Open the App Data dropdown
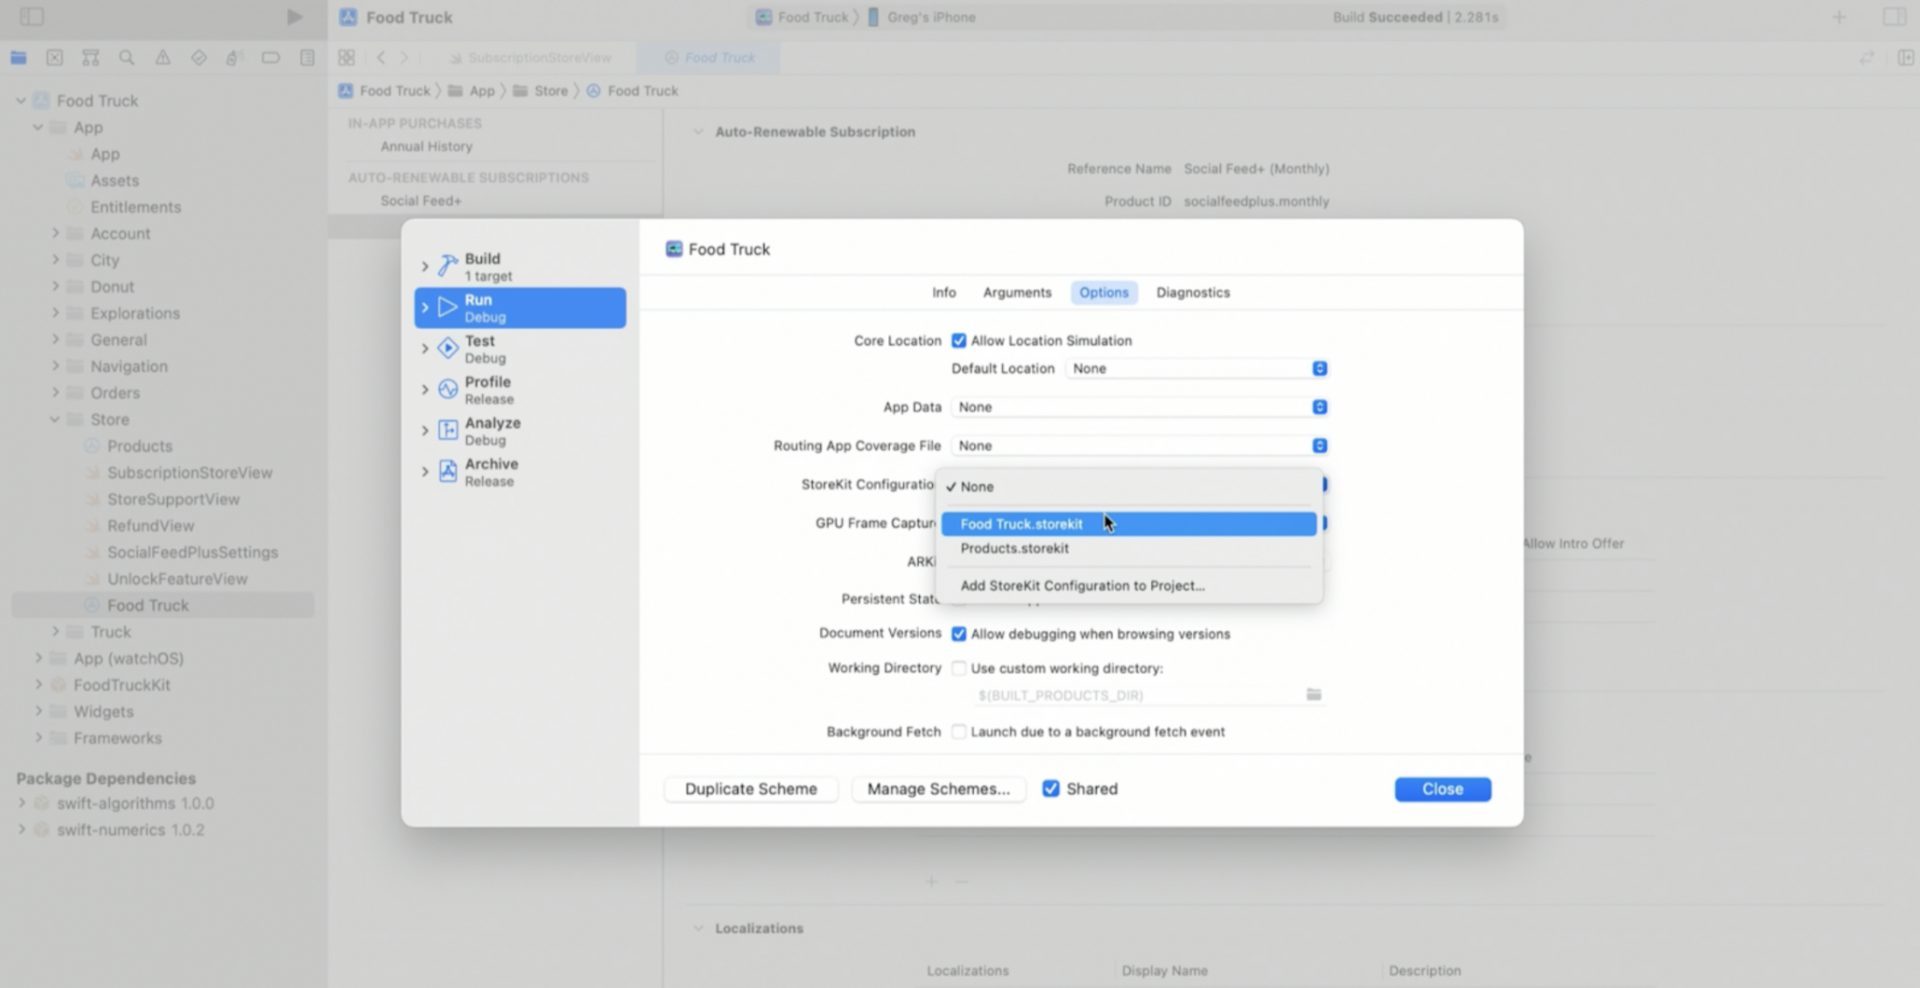 pyautogui.click(x=1139, y=407)
